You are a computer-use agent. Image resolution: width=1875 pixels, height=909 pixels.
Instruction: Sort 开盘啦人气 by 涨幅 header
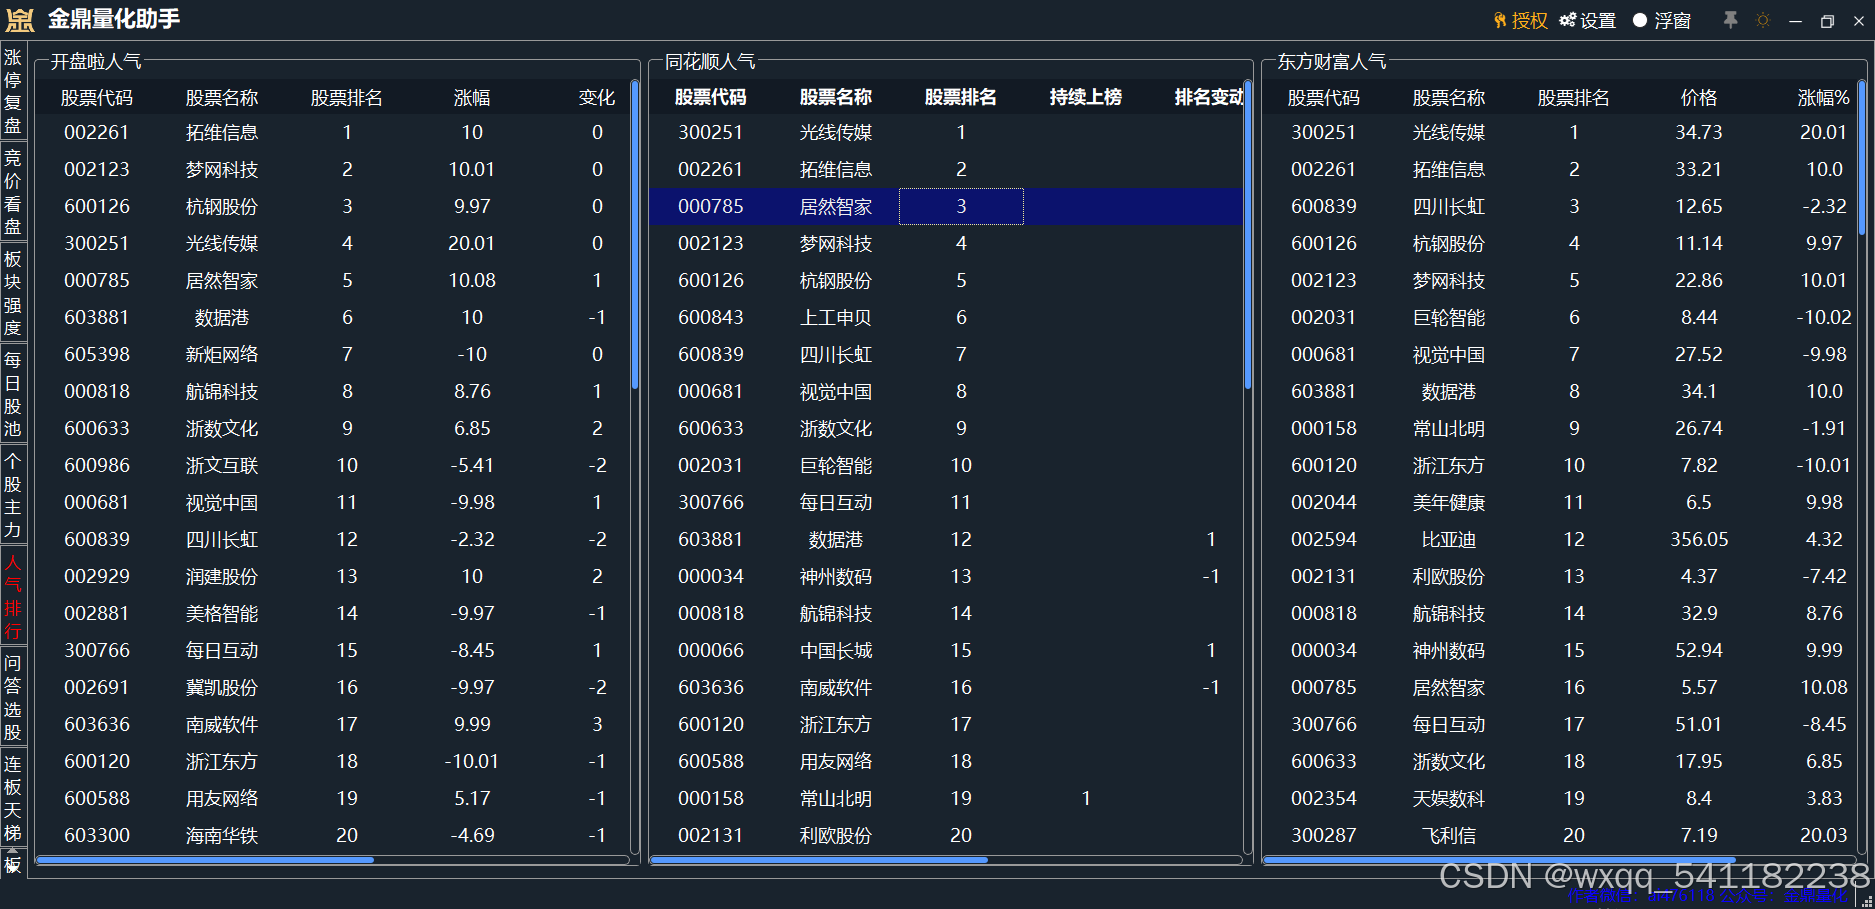(472, 98)
